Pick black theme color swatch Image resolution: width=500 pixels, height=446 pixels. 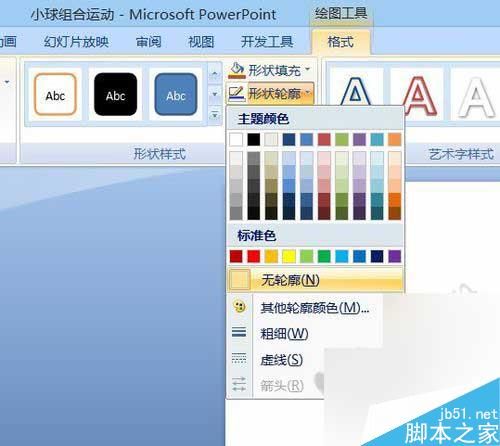(254, 139)
